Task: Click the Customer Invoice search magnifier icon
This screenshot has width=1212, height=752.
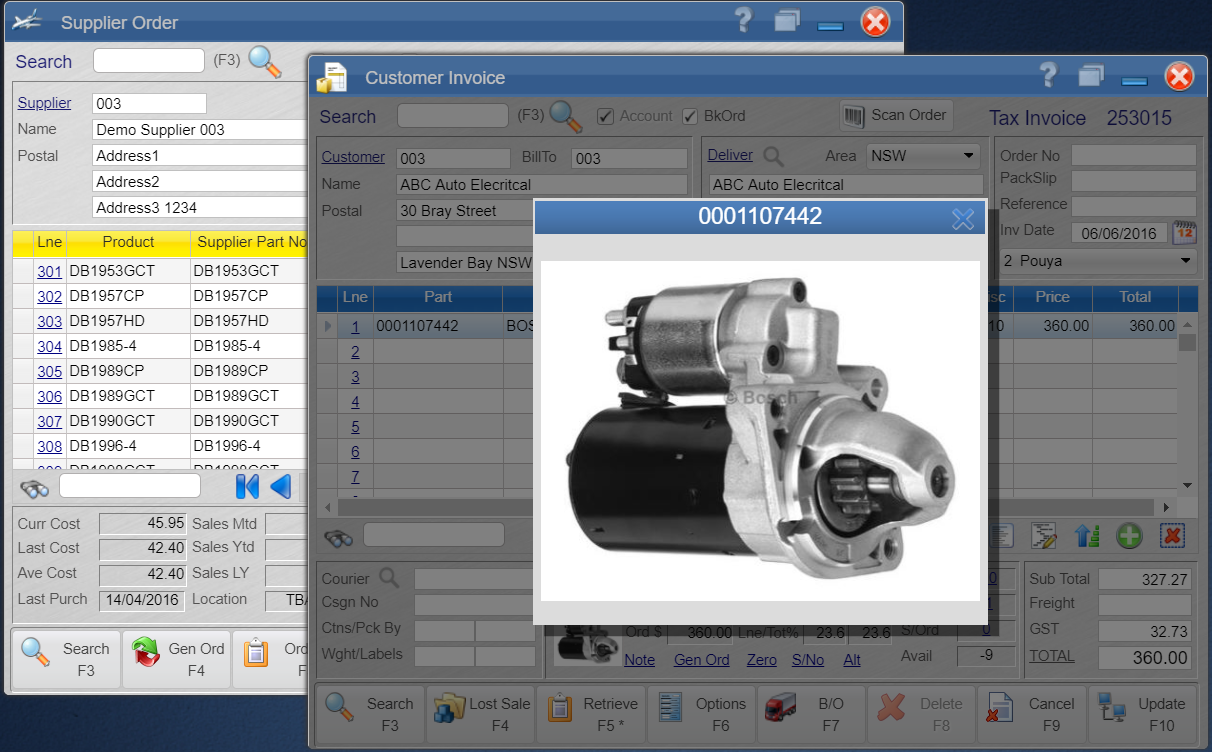Action: pos(565,117)
